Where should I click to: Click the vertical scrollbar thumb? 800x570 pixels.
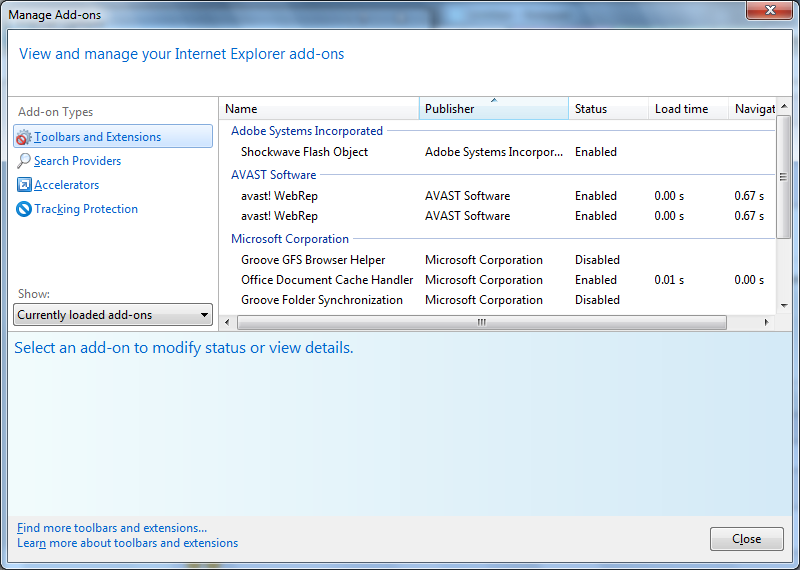(783, 177)
